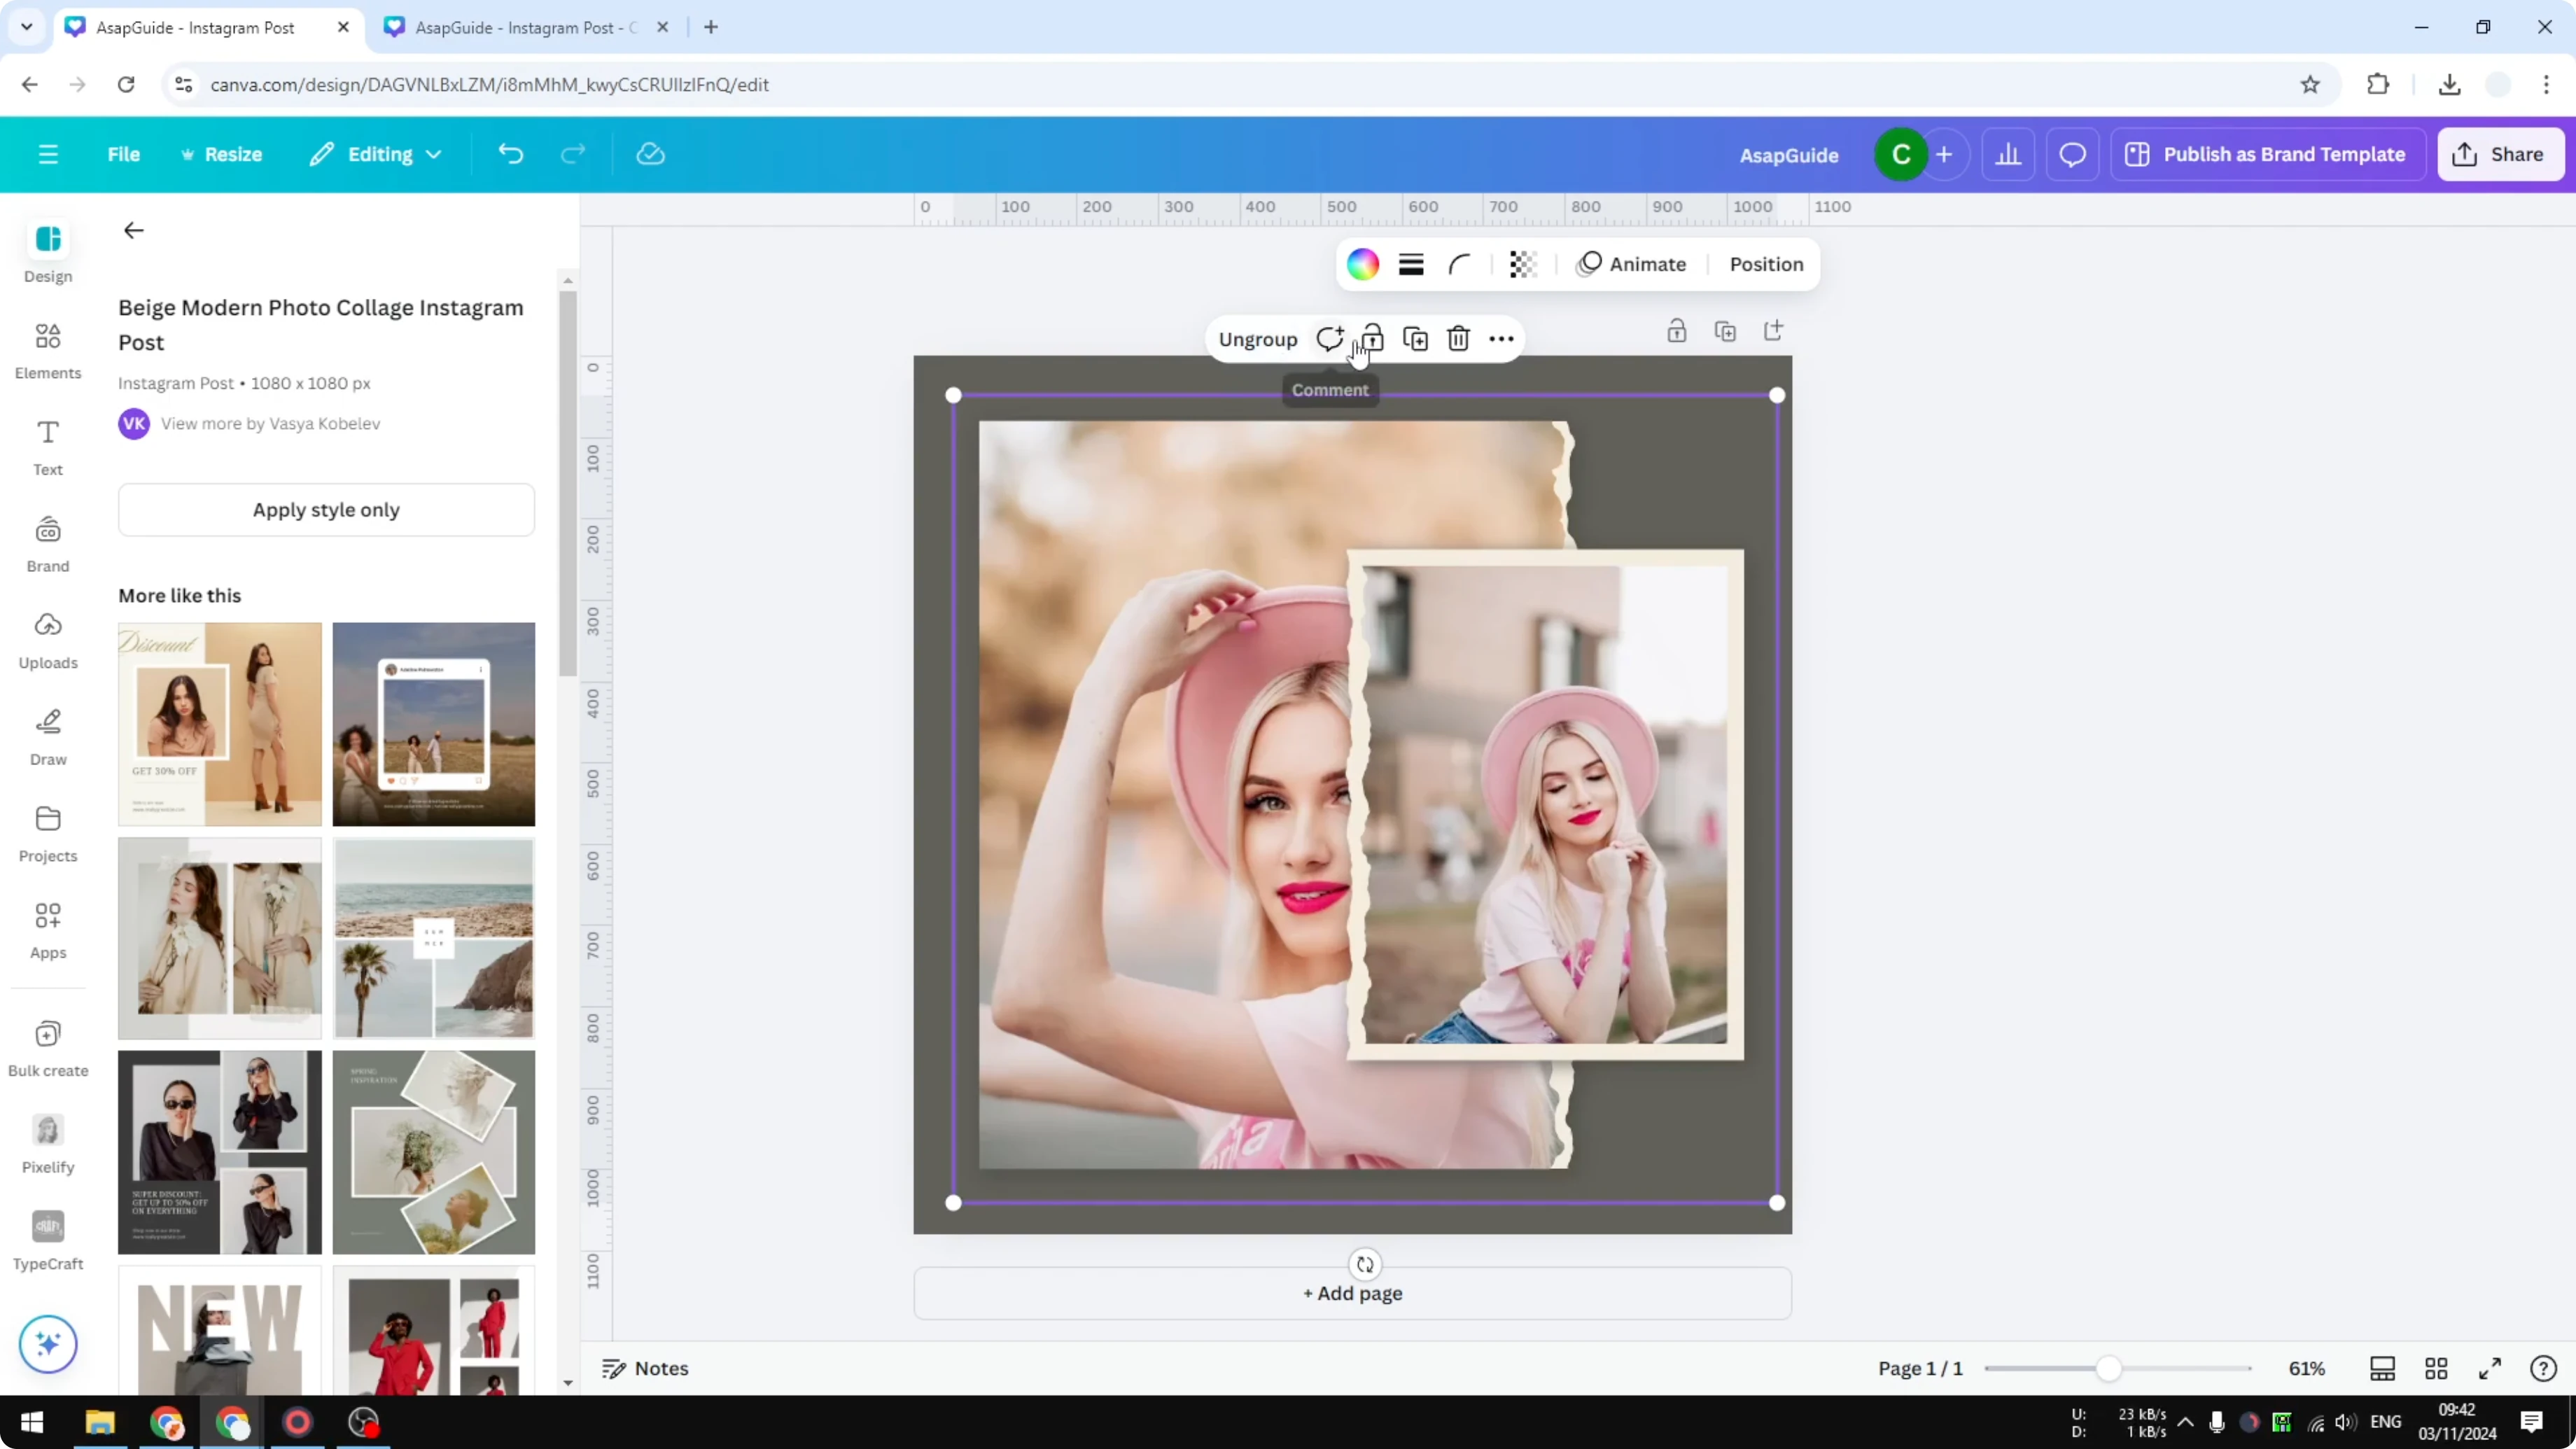Click the Apply style only button

click(x=326, y=509)
